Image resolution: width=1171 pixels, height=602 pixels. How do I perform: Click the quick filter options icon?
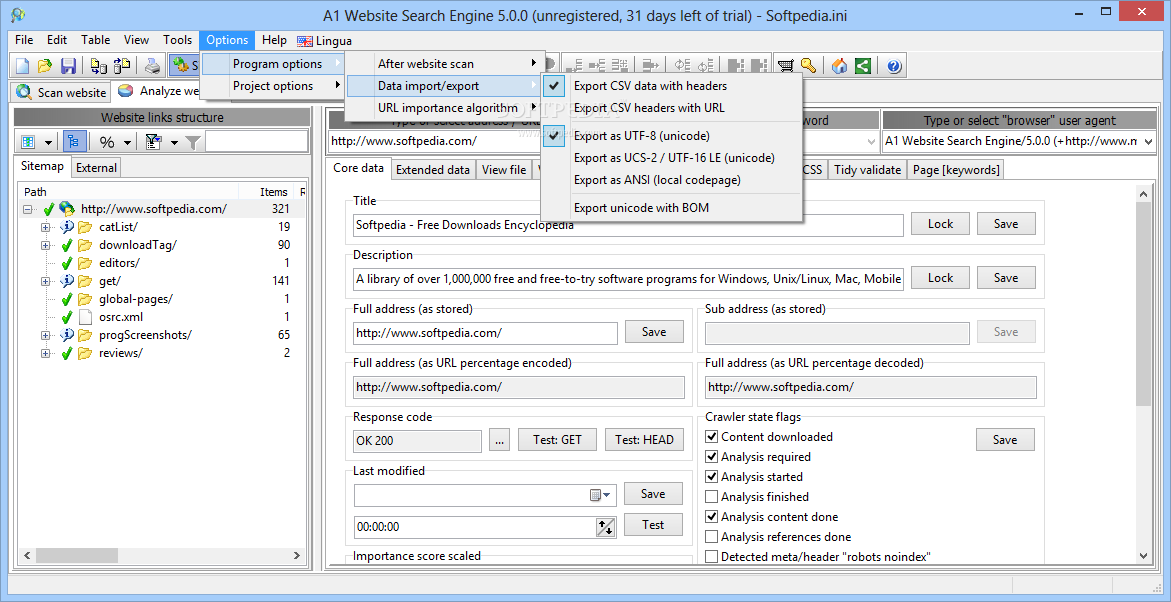click(x=154, y=142)
